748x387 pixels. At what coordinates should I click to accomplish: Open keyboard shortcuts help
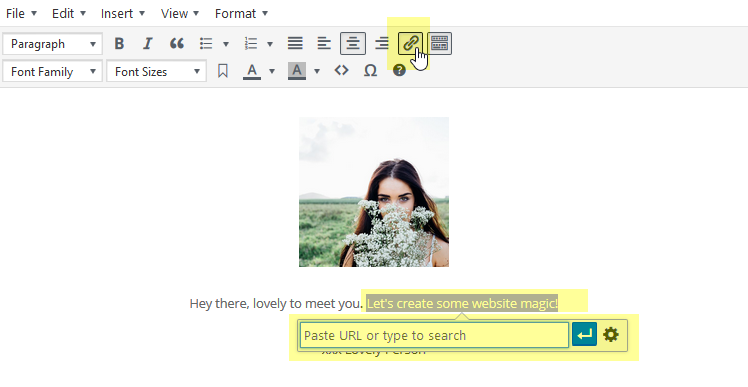pyautogui.click(x=399, y=71)
